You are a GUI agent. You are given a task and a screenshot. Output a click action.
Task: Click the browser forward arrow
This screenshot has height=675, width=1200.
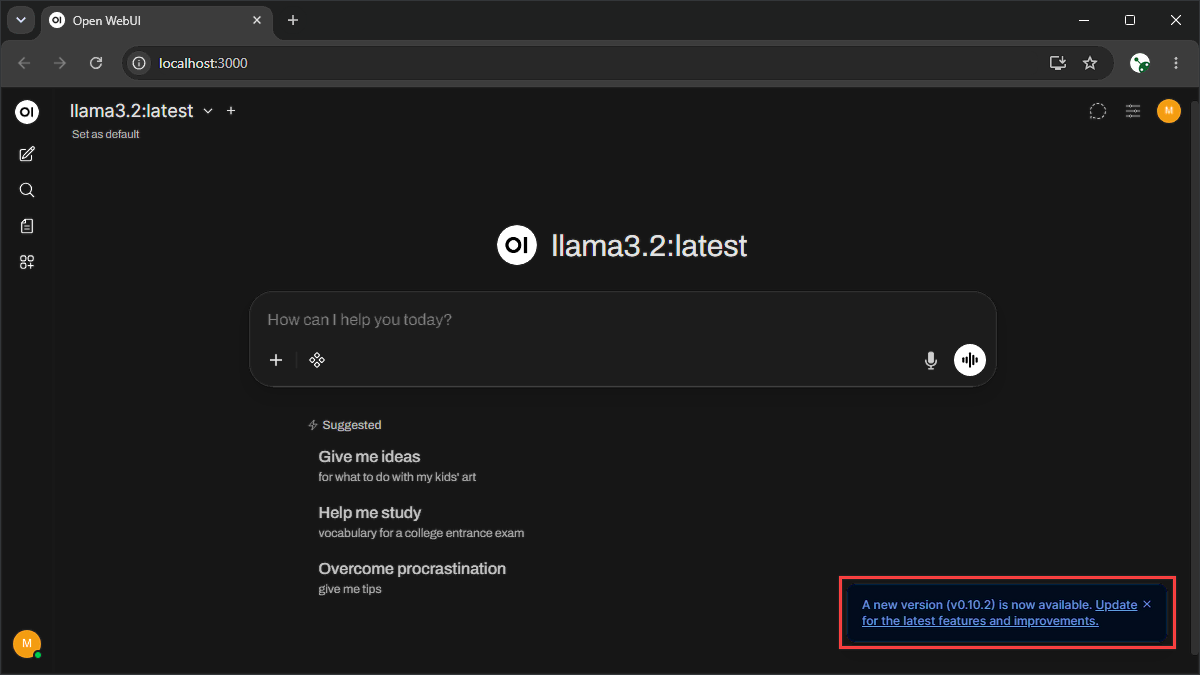(x=60, y=63)
